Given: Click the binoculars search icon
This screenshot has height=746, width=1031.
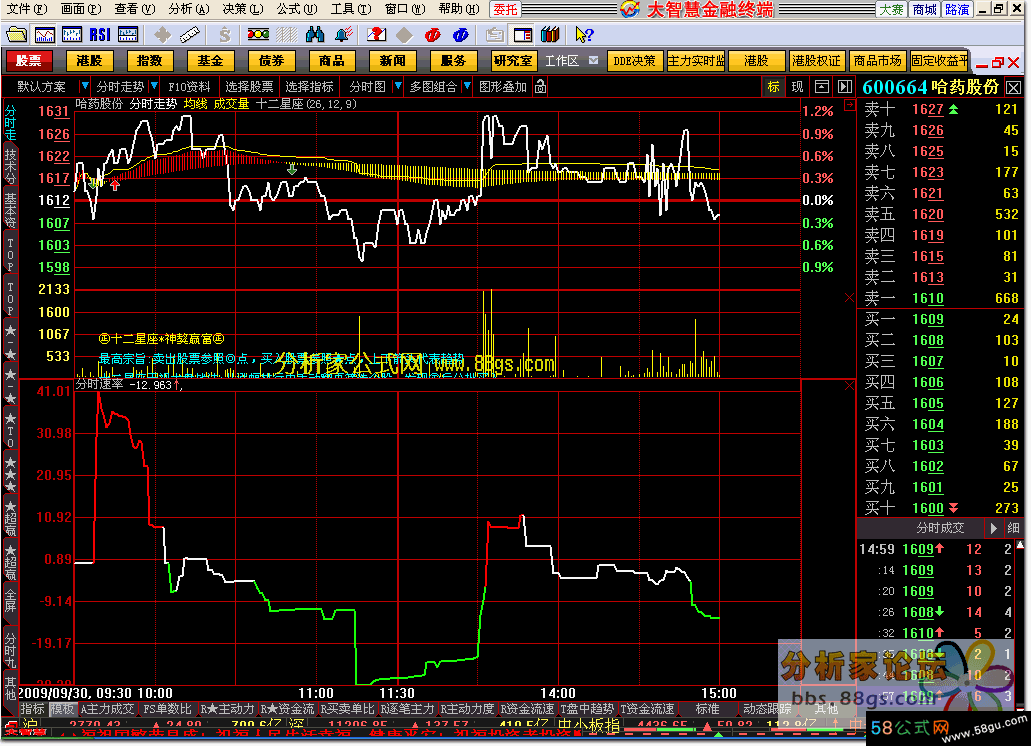Looking at the screenshot, I should [316, 34].
